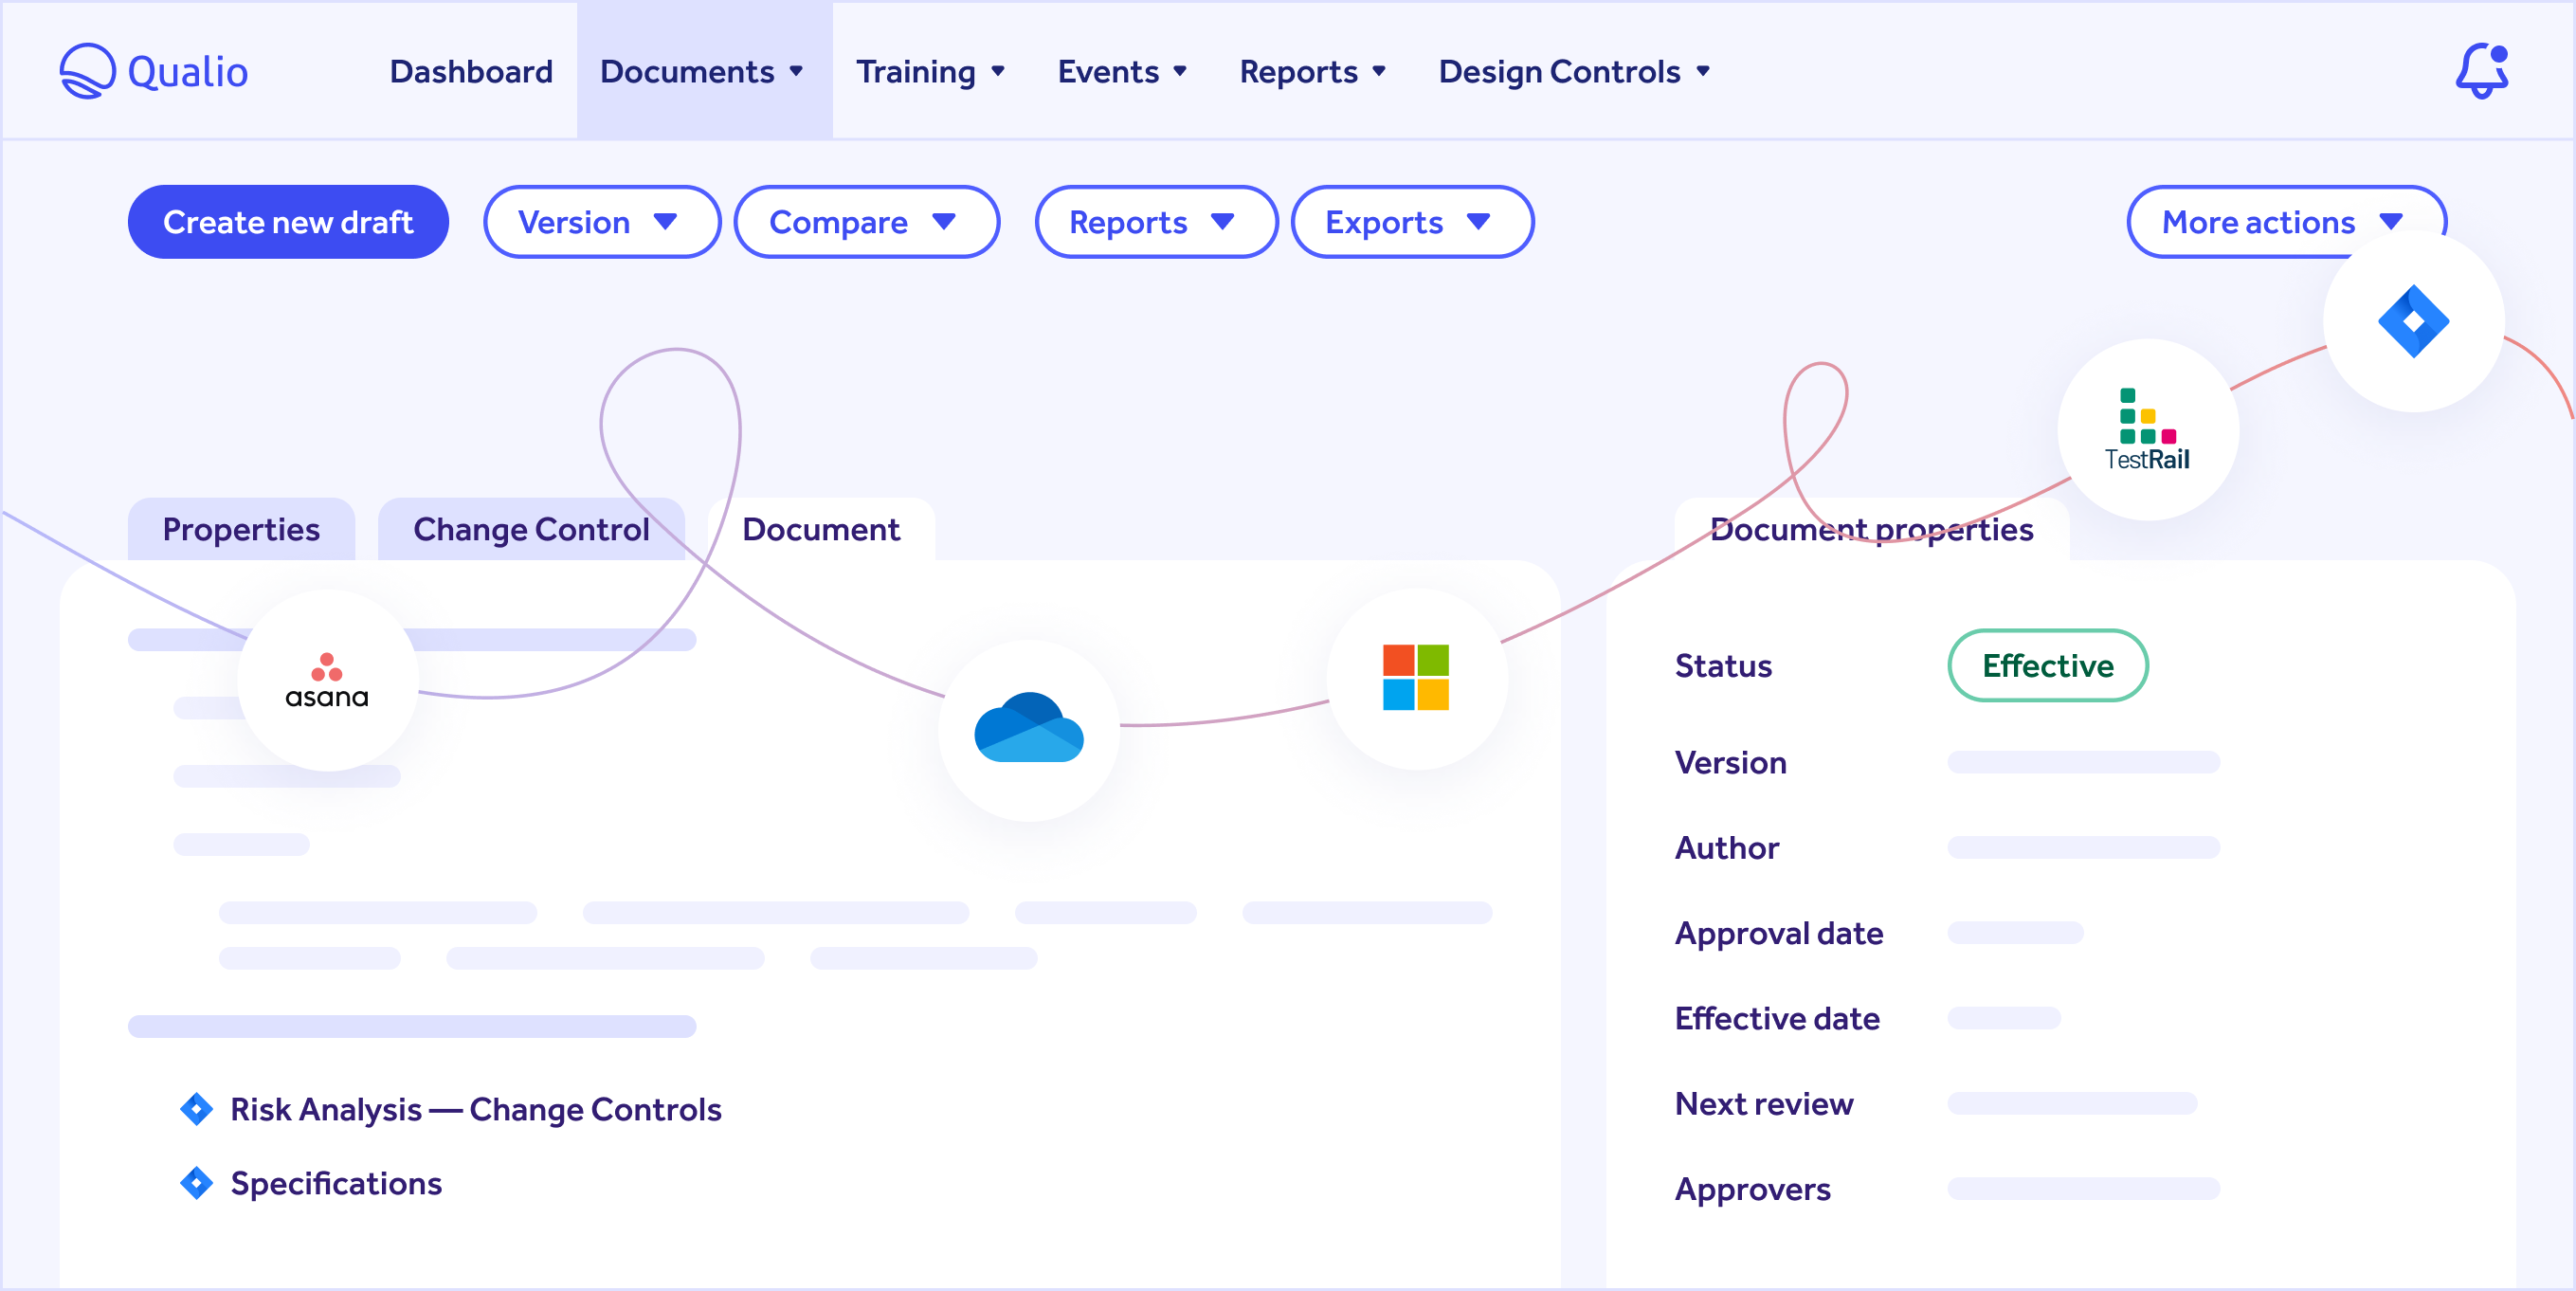This screenshot has width=2576, height=1291.
Task: Click the notification bell icon
Action: coord(2482,70)
